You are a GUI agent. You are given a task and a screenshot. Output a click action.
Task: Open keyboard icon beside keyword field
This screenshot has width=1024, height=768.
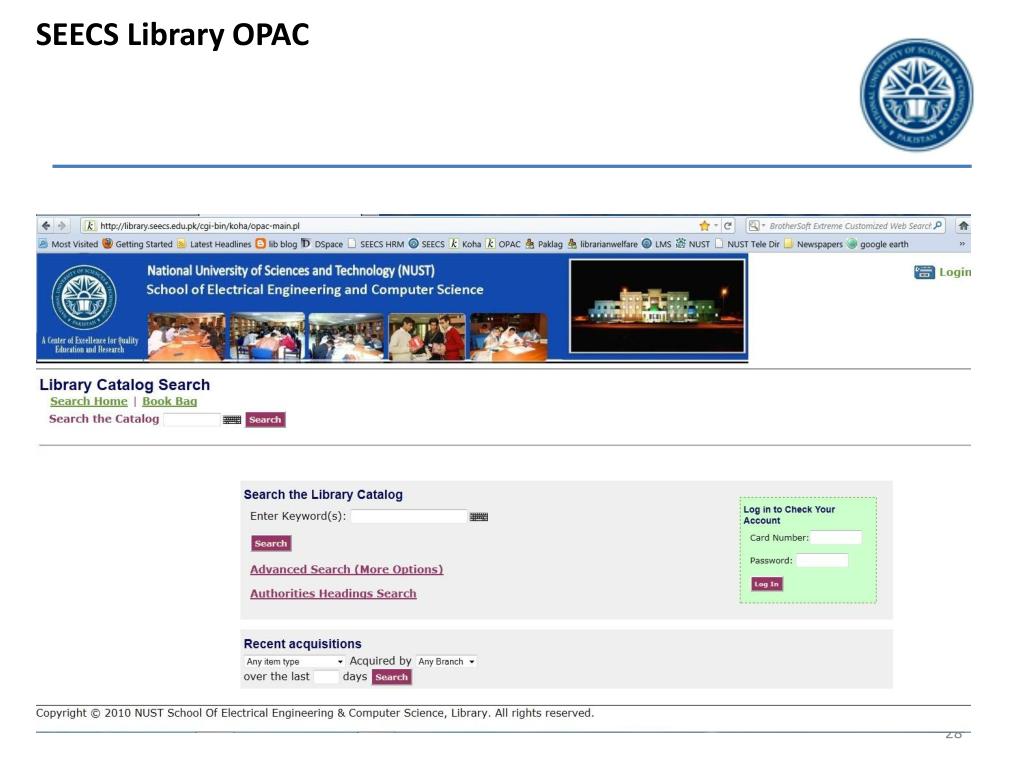tap(479, 517)
